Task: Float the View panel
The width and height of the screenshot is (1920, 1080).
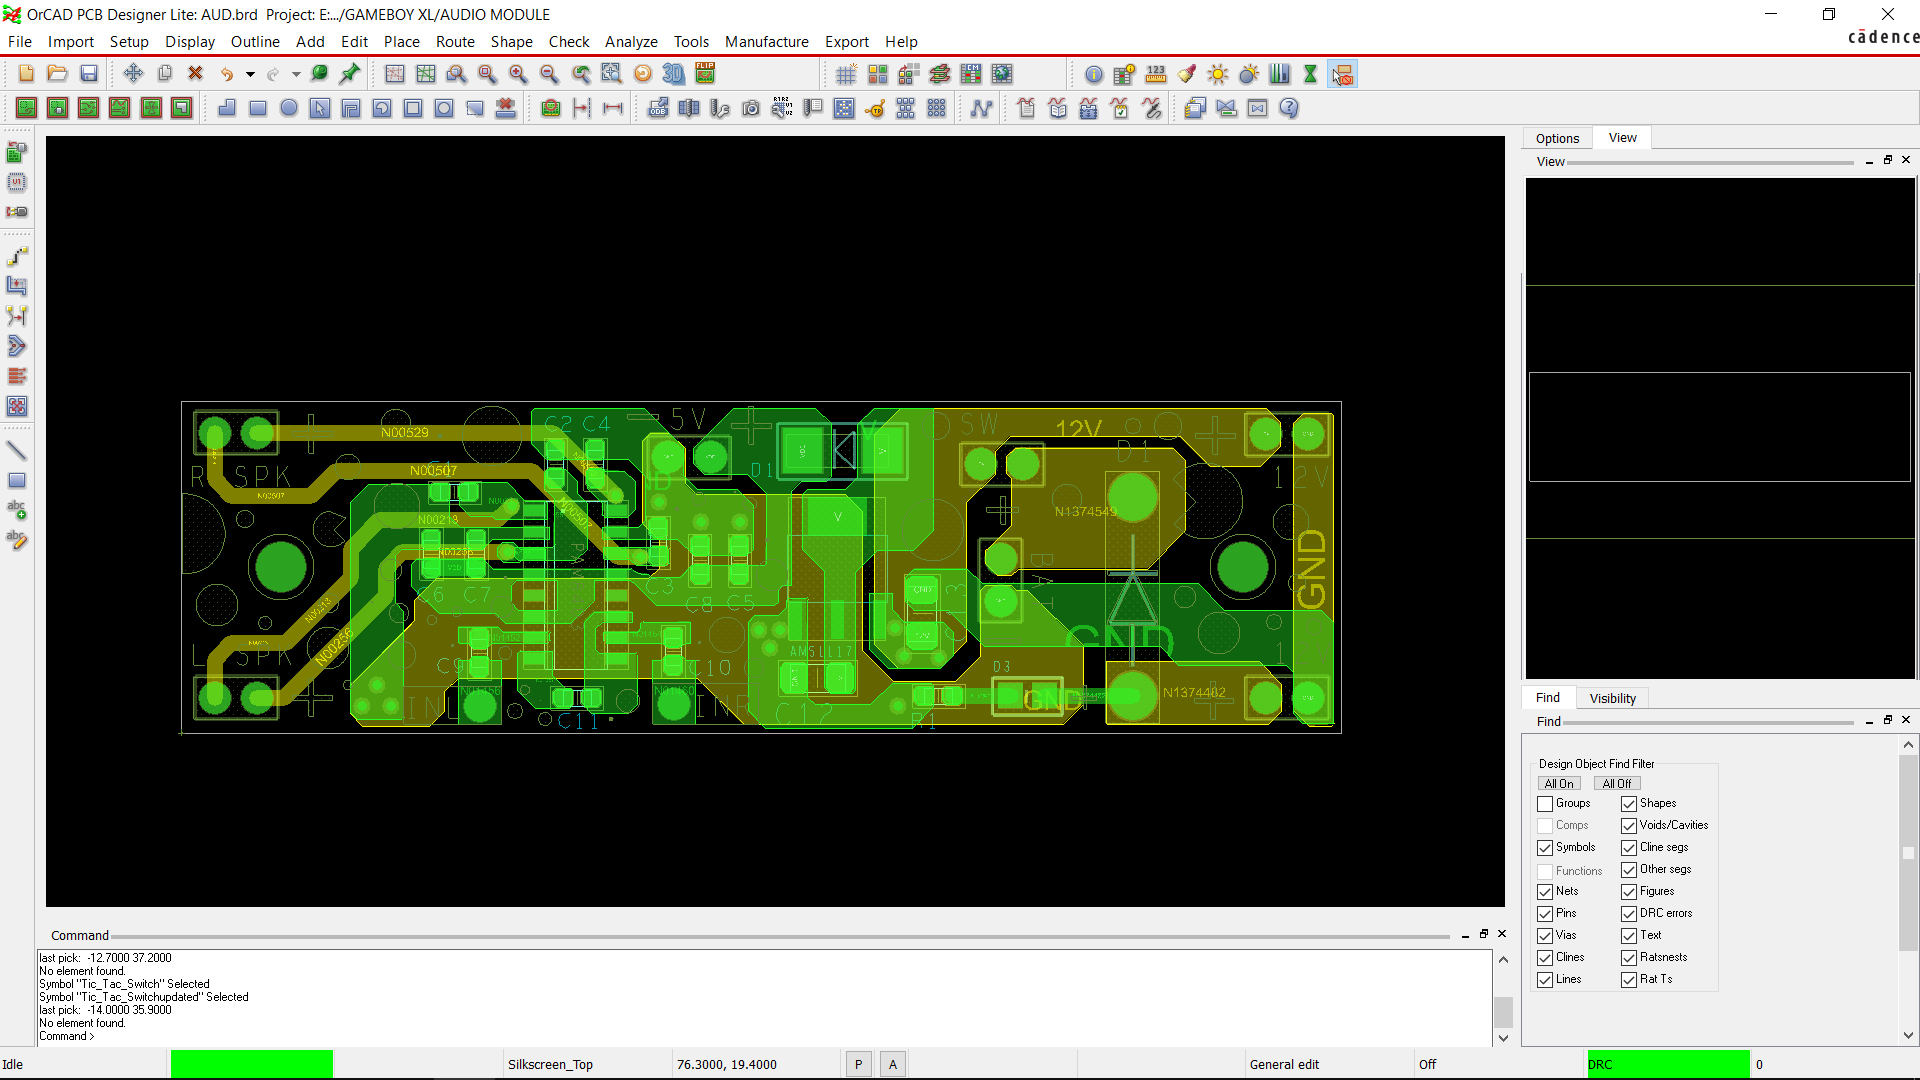Action: tap(1888, 160)
